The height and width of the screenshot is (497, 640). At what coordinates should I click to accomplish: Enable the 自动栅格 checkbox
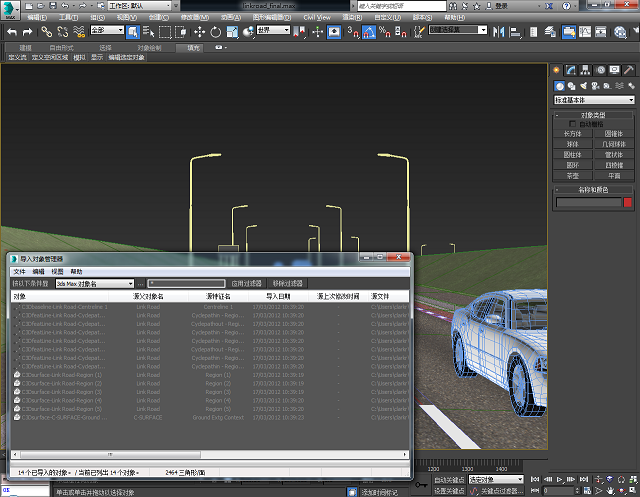click(571, 124)
